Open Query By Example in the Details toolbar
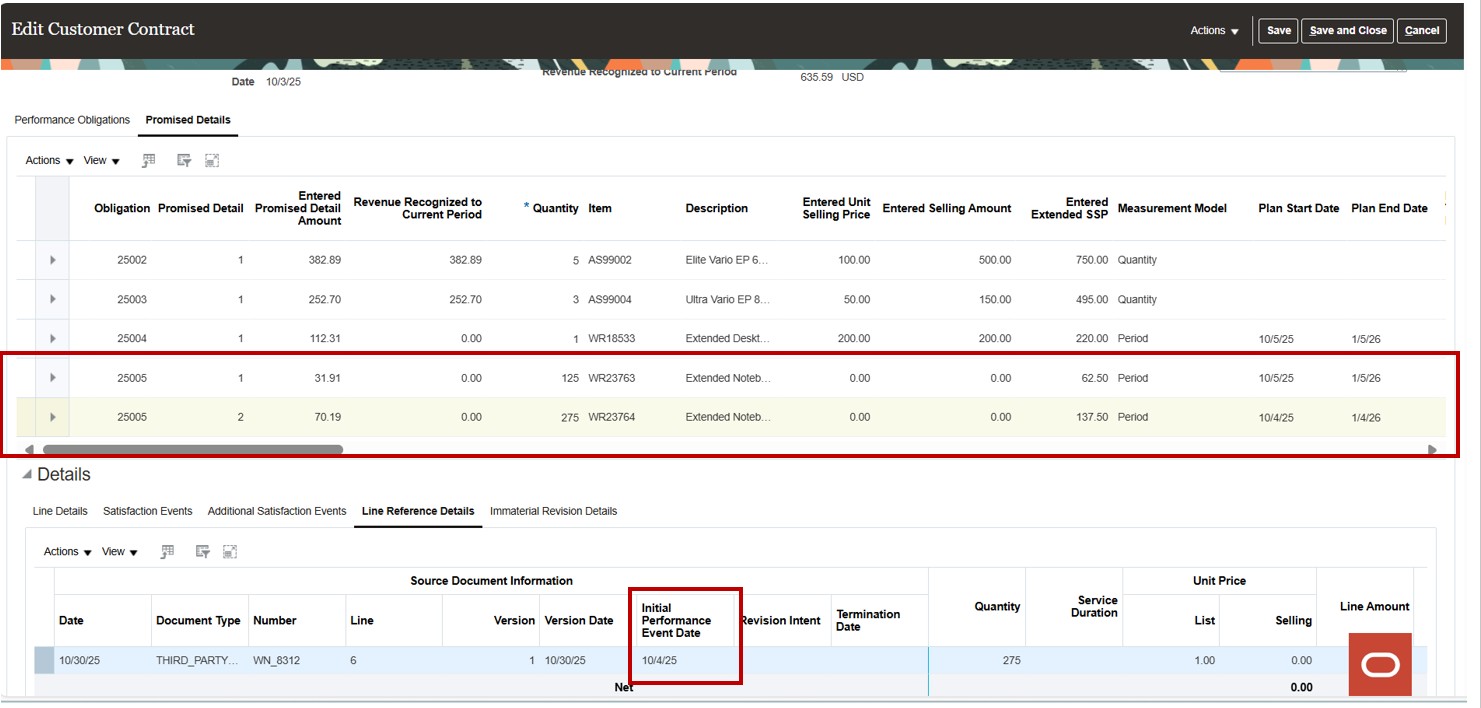1481x708 pixels. 201,551
